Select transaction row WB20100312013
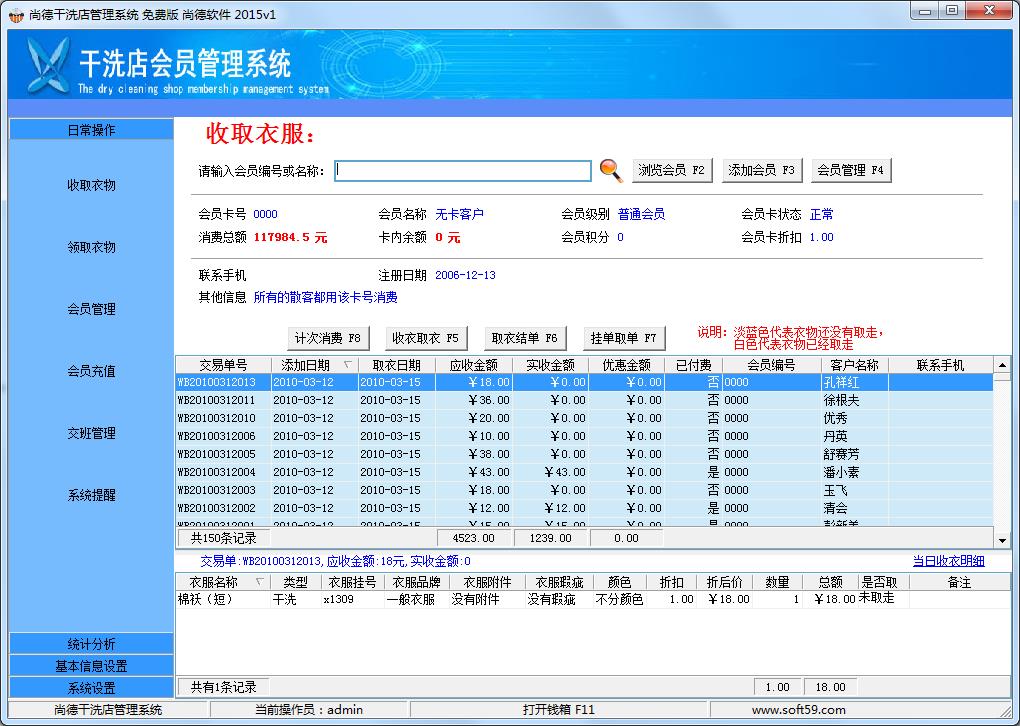Image resolution: width=1020 pixels, height=726 pixels. pyautogui.click(x=584, y=382)
